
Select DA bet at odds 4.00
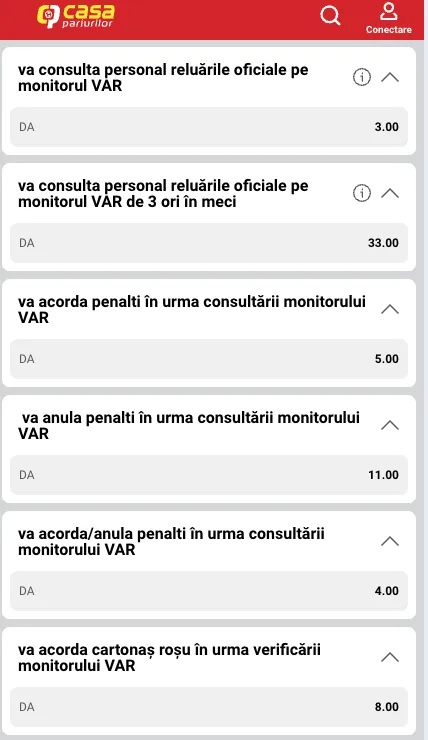point(209,591)
